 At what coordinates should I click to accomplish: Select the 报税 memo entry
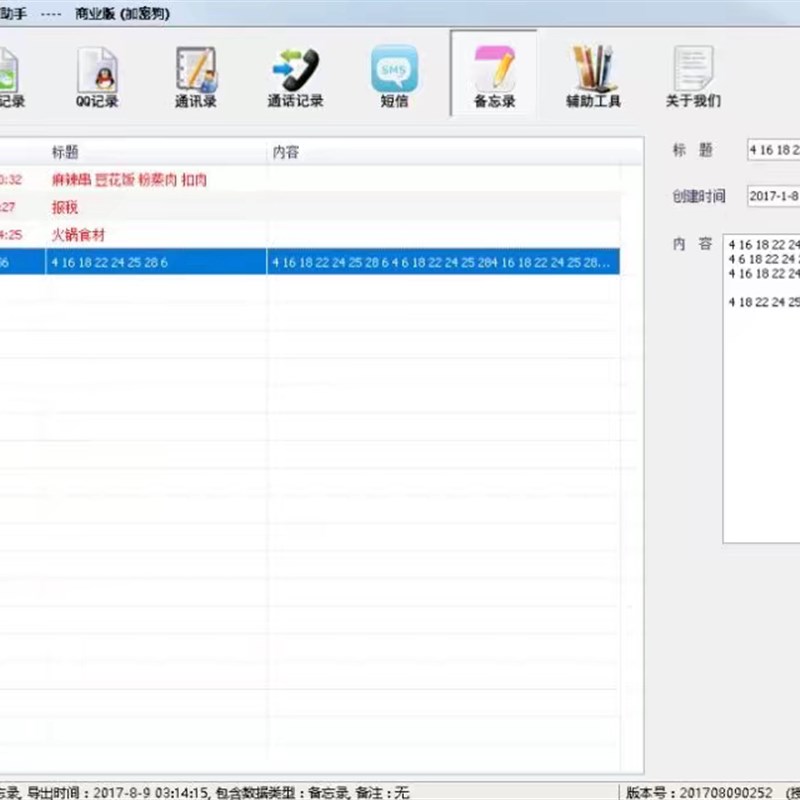pyautogui.click(x=65, y=208)
